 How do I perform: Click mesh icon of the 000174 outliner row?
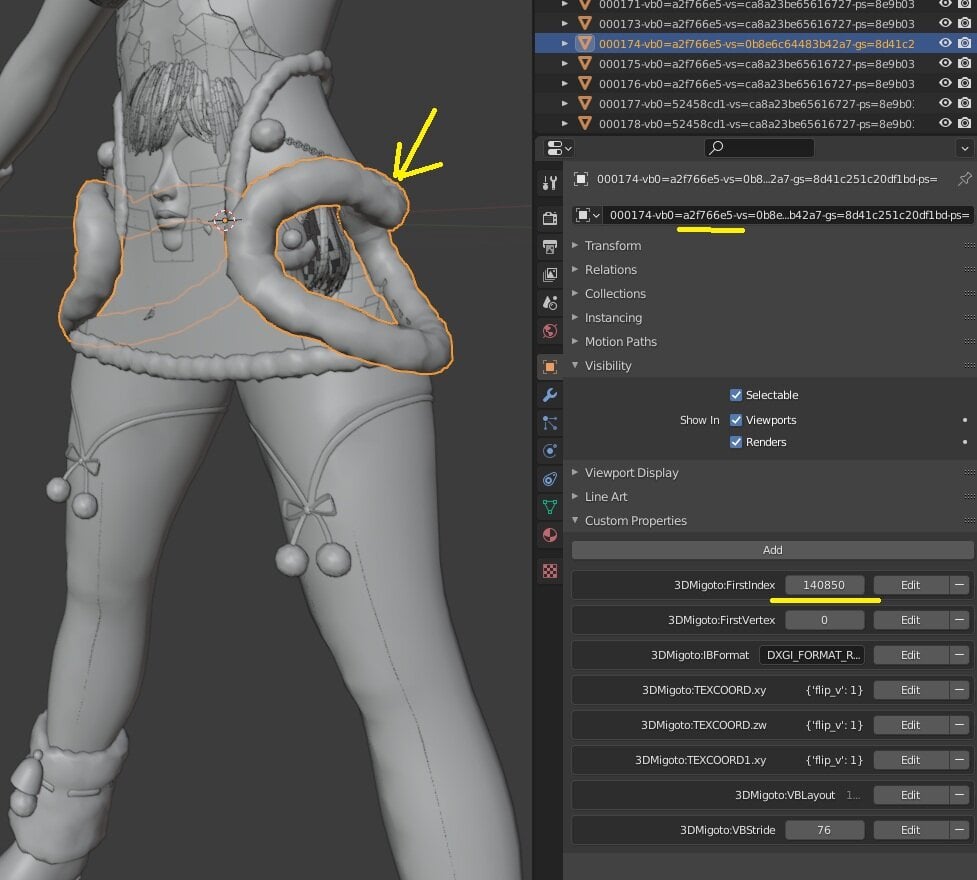[x=584, y=44]
